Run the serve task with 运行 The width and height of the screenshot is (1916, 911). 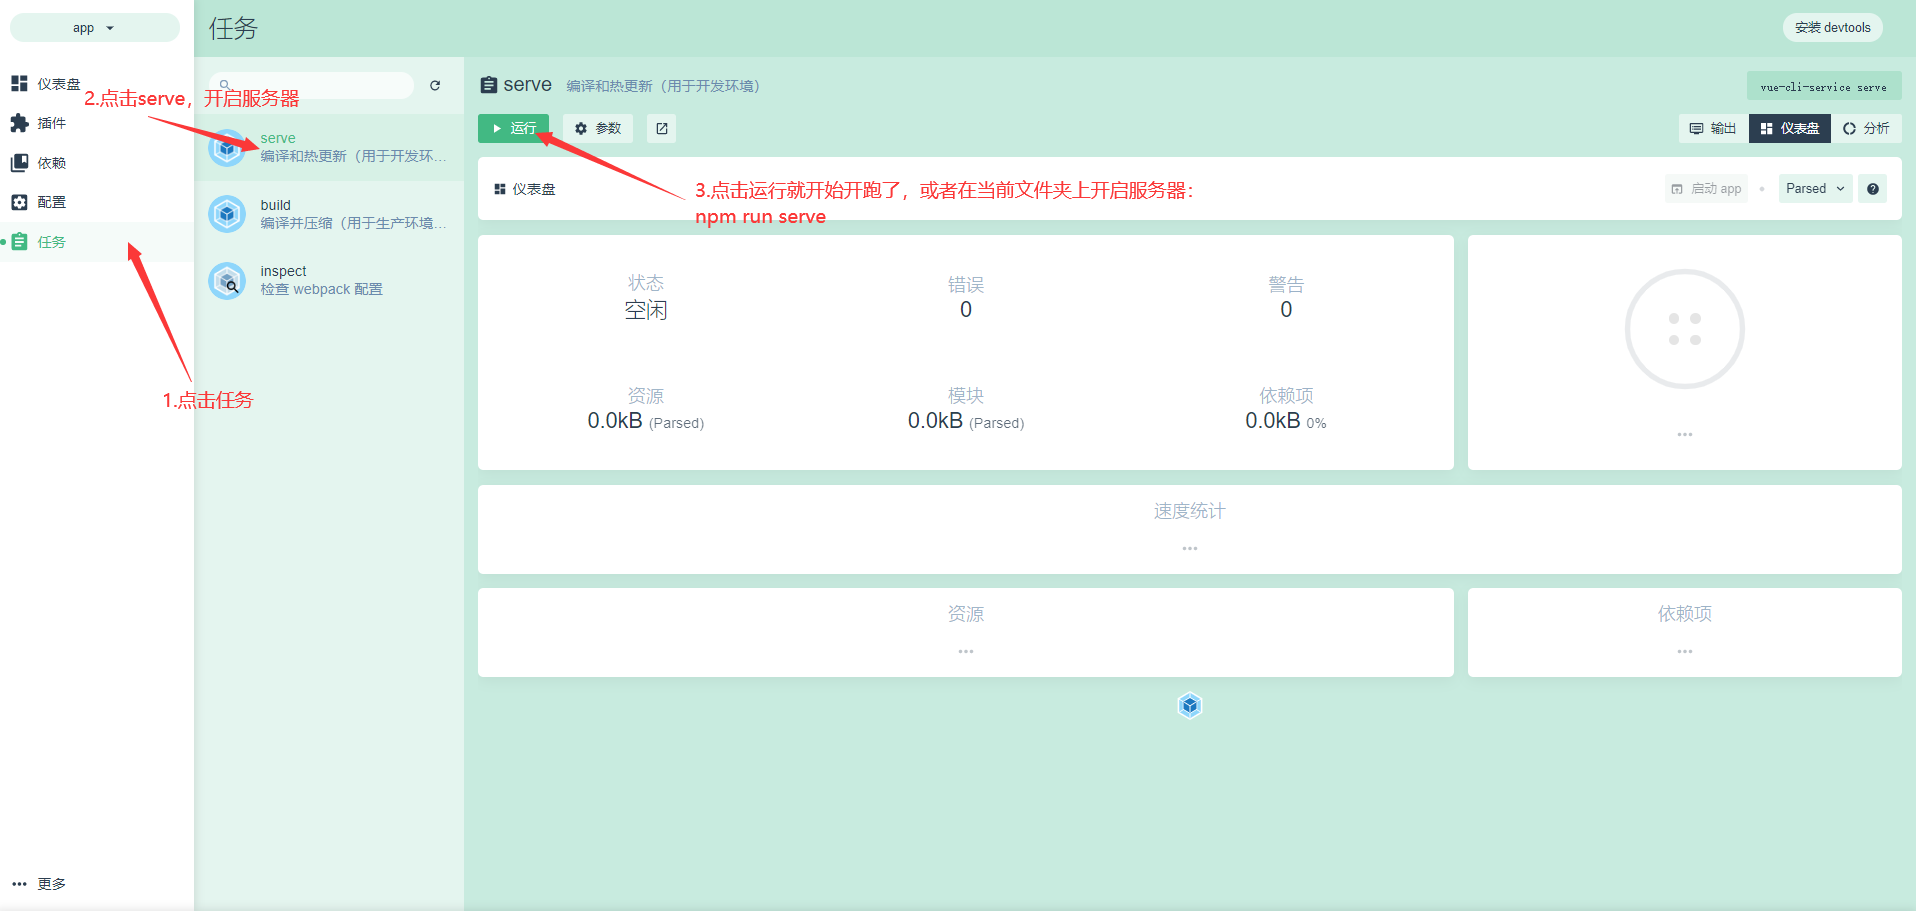[513, 128]
